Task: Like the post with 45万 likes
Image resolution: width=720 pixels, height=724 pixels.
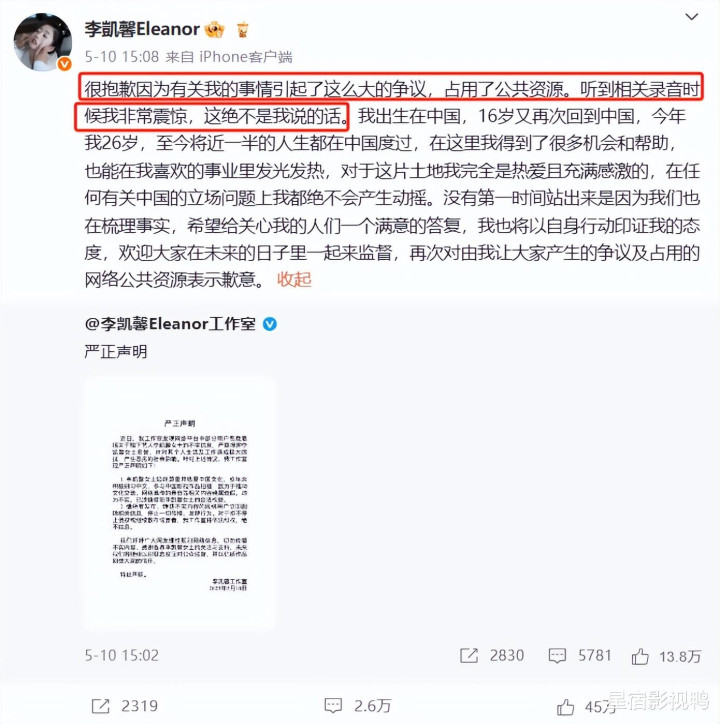Action: pyautogui.click(x=587, y=706)
